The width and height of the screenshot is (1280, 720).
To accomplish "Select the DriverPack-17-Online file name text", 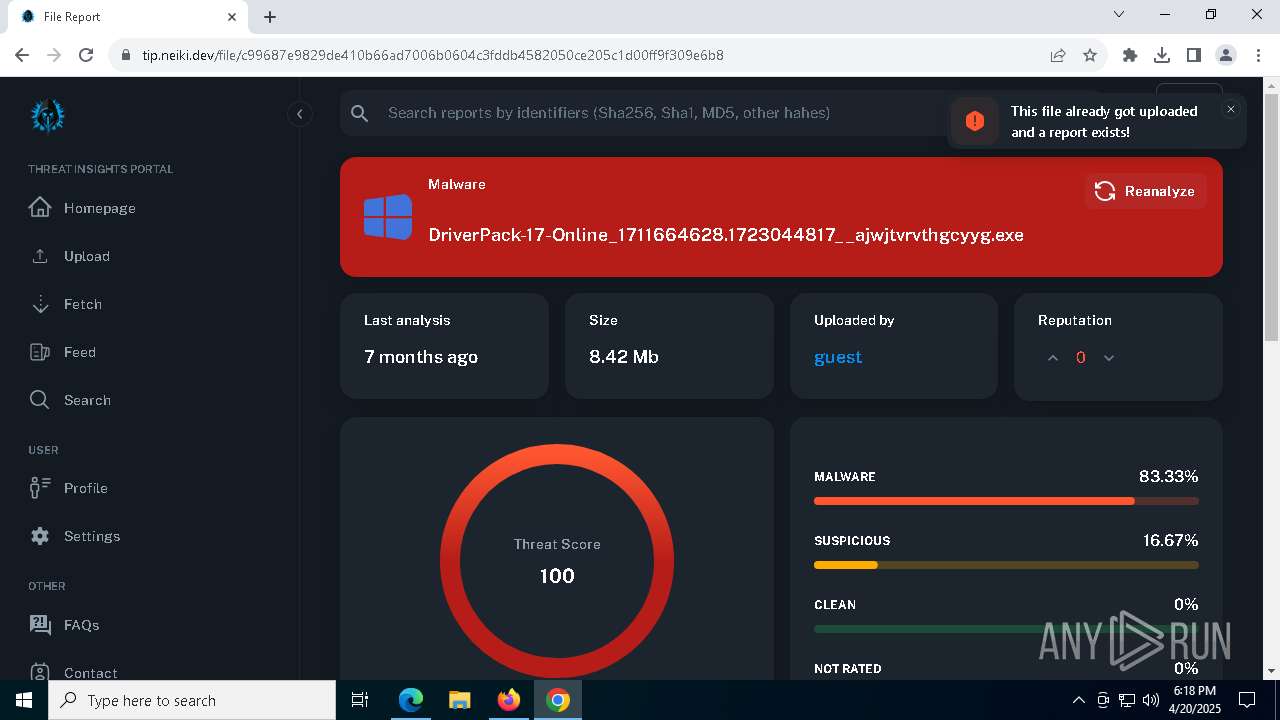I will [726, 235].
